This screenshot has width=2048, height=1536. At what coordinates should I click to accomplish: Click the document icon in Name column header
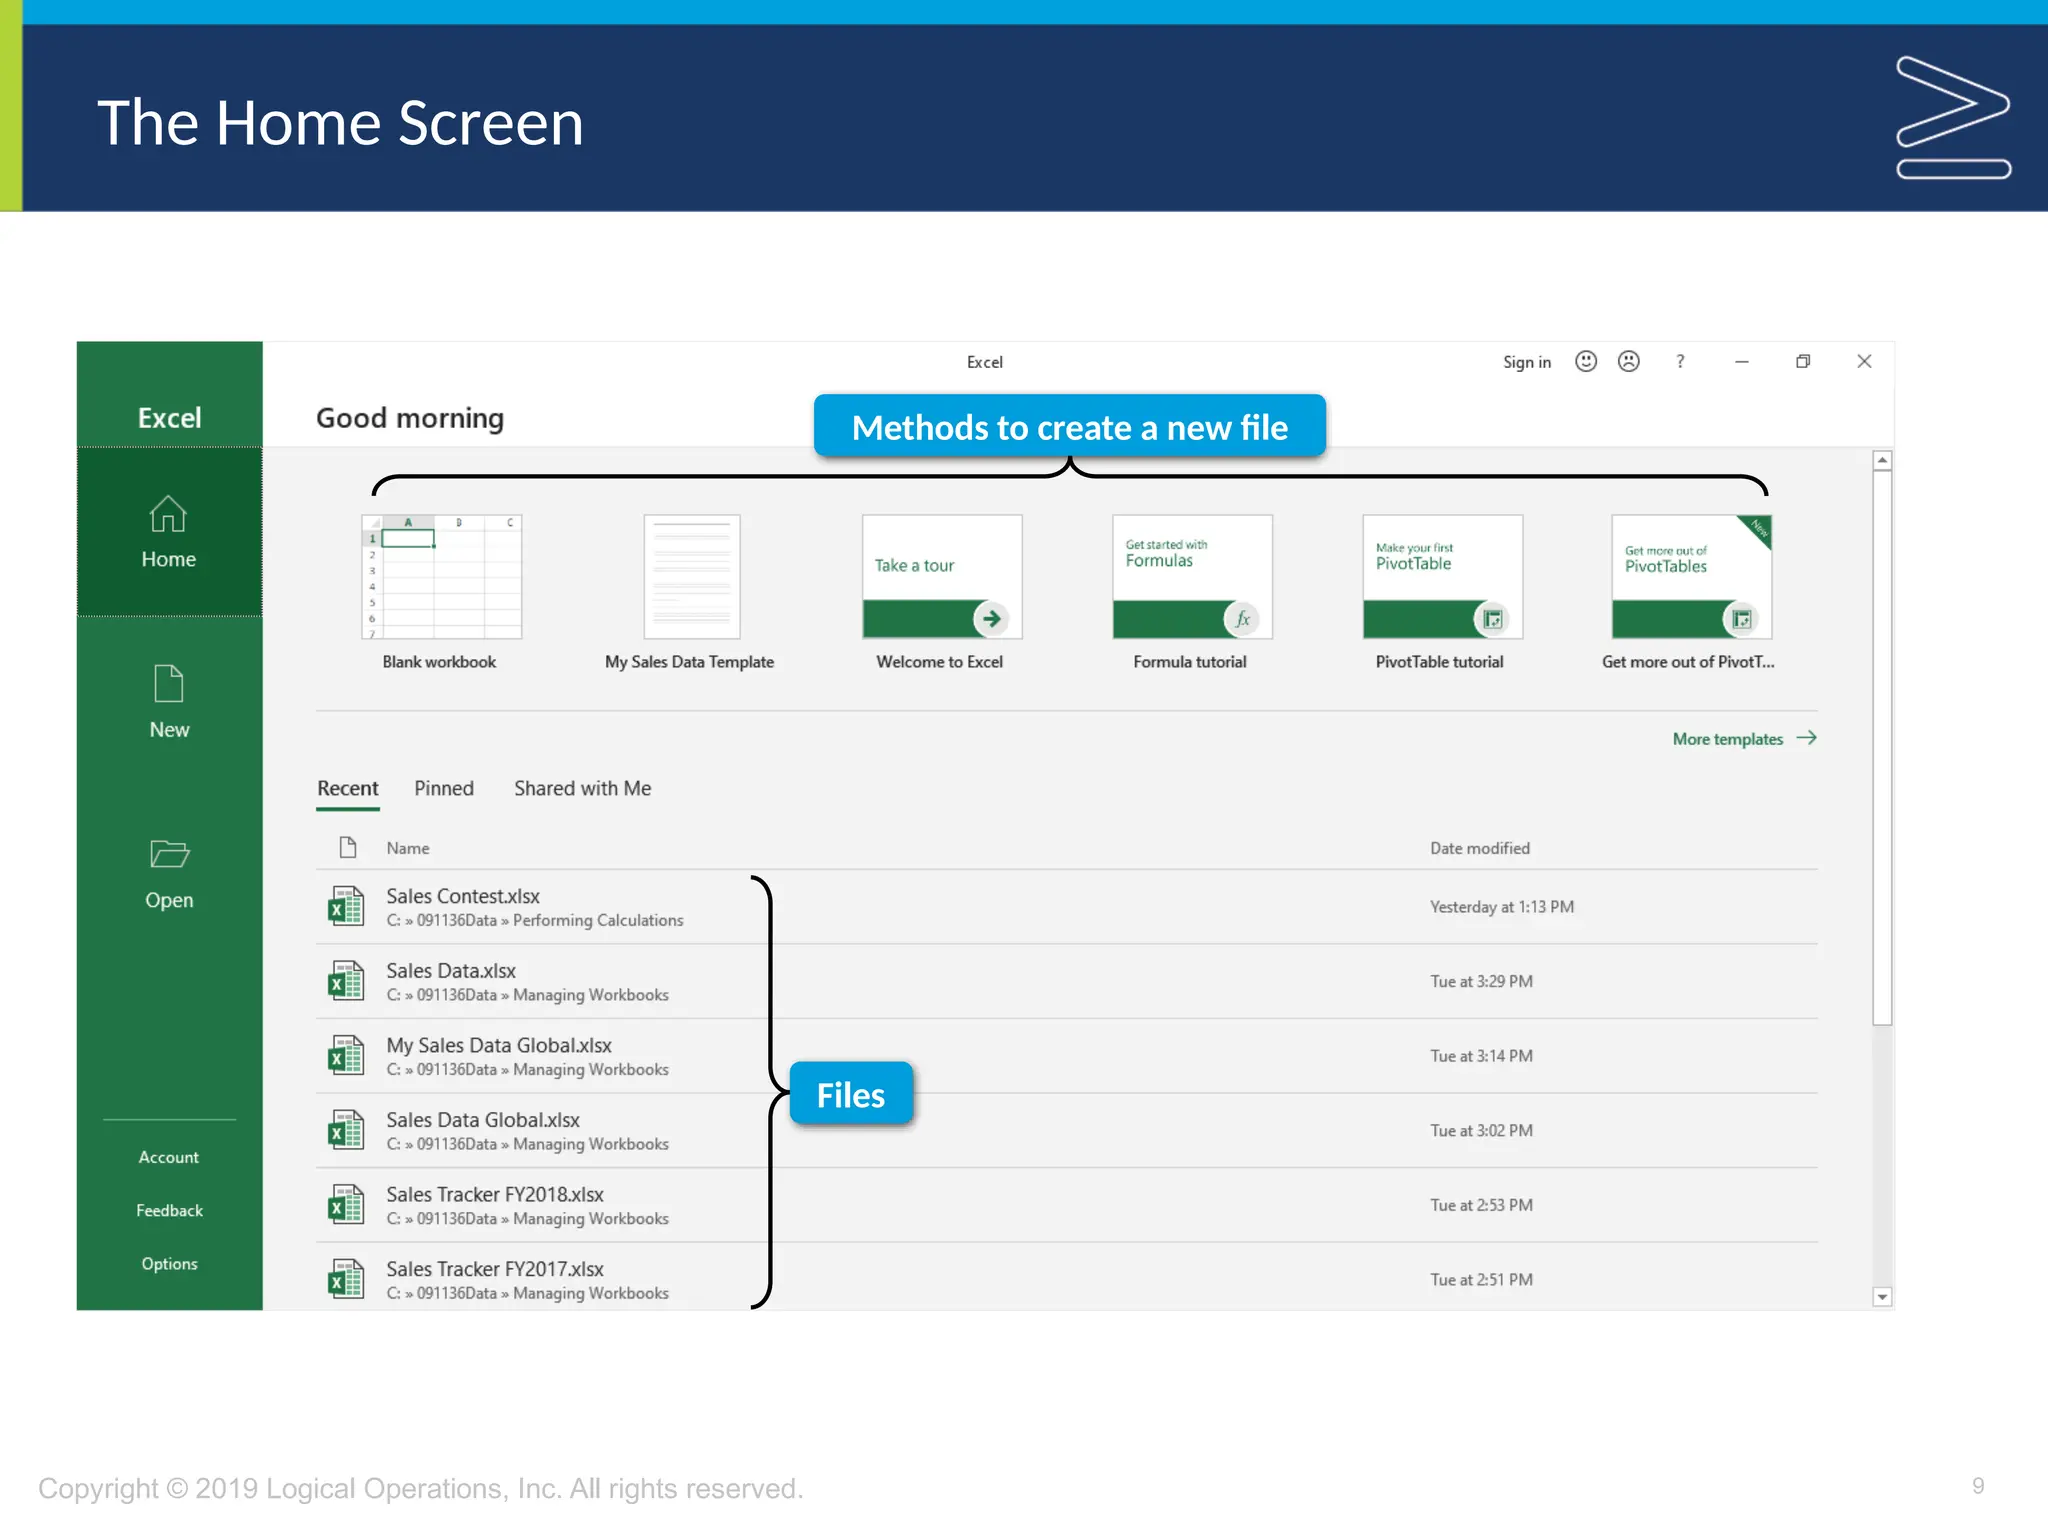[x=348, y=847]
